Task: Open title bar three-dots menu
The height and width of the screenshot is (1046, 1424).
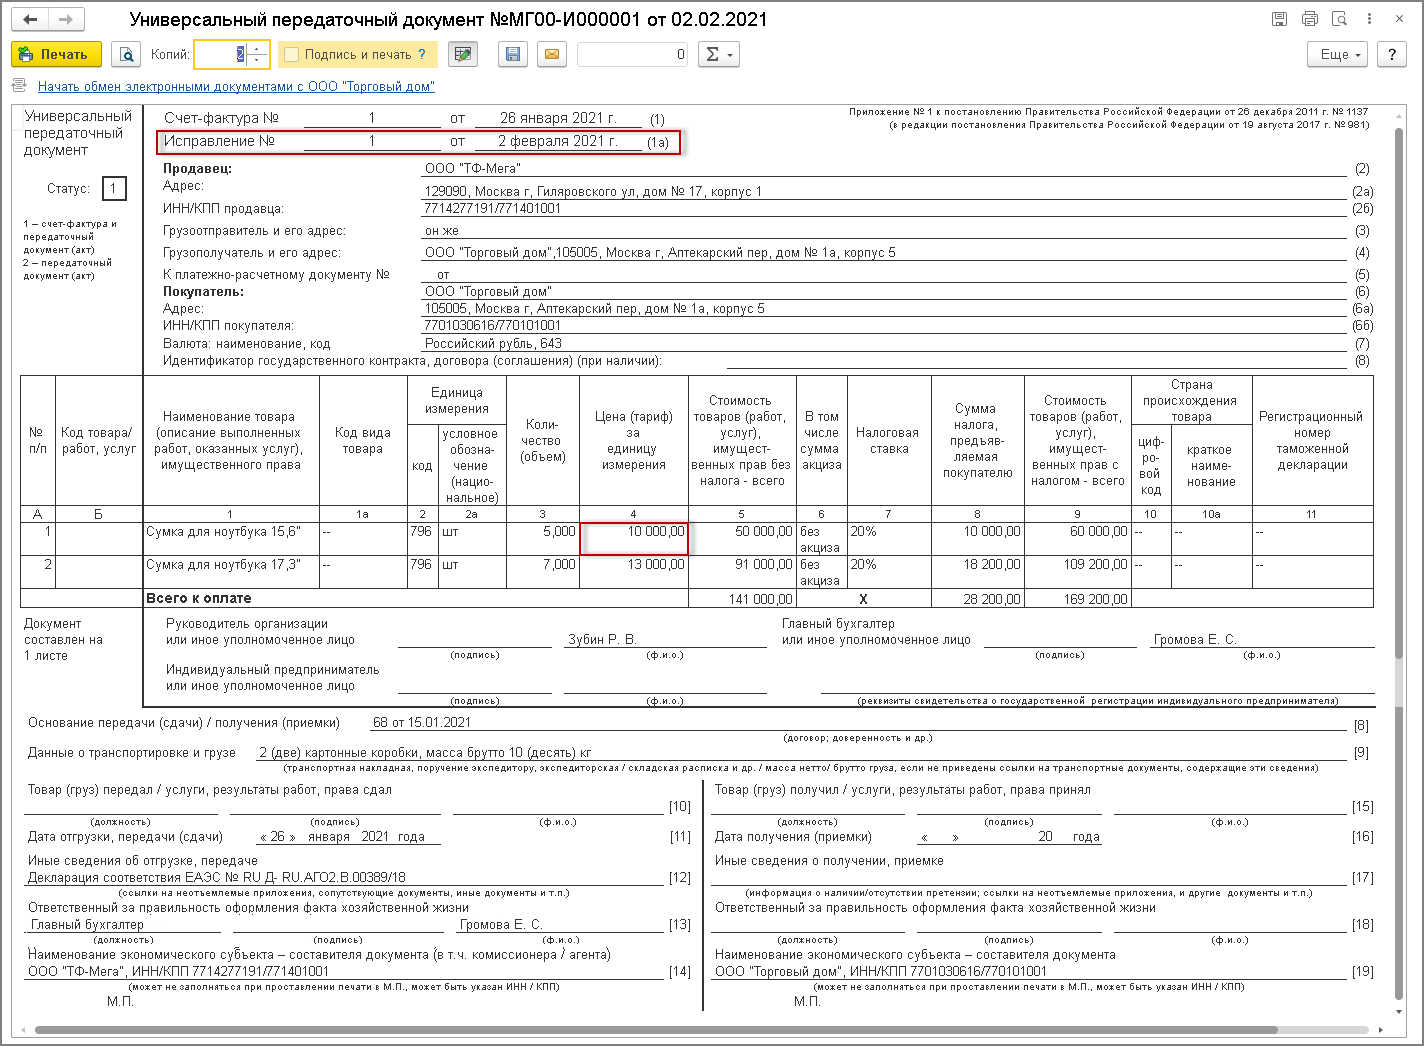Action: pyautogui.click(x=1369, y=19)
